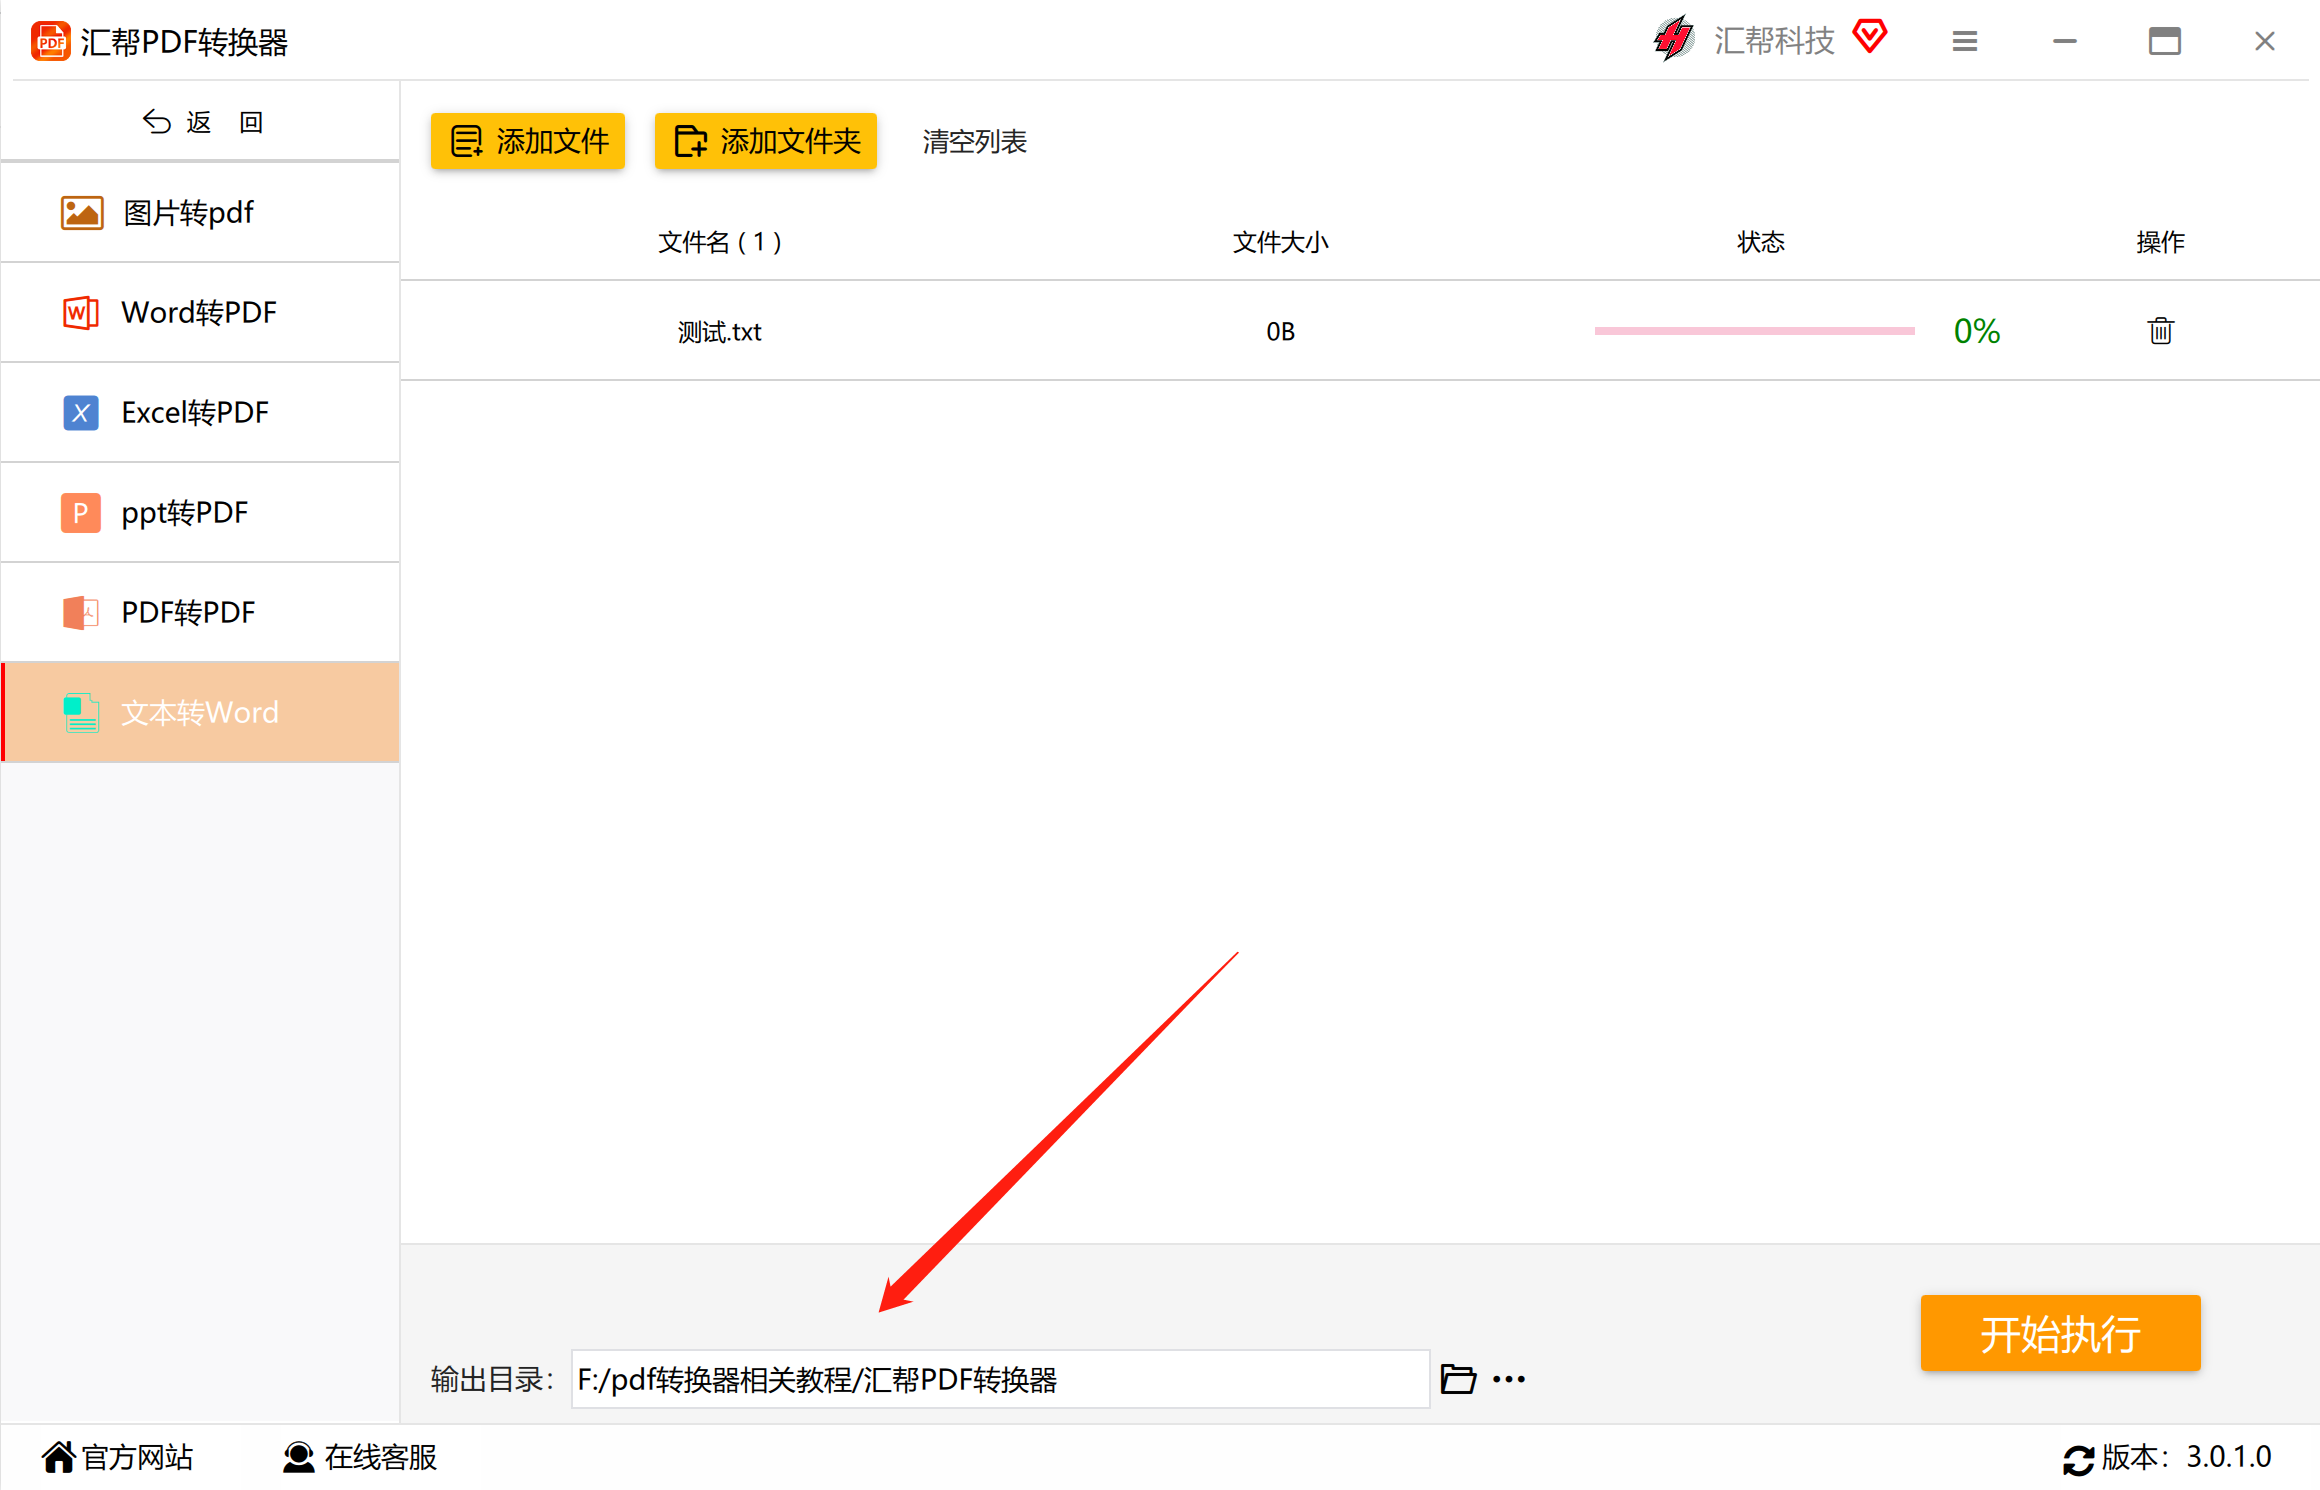Click the 添加文件夹 button
This screenshot has height=1490, width=2320.
[x=766, y=141]
